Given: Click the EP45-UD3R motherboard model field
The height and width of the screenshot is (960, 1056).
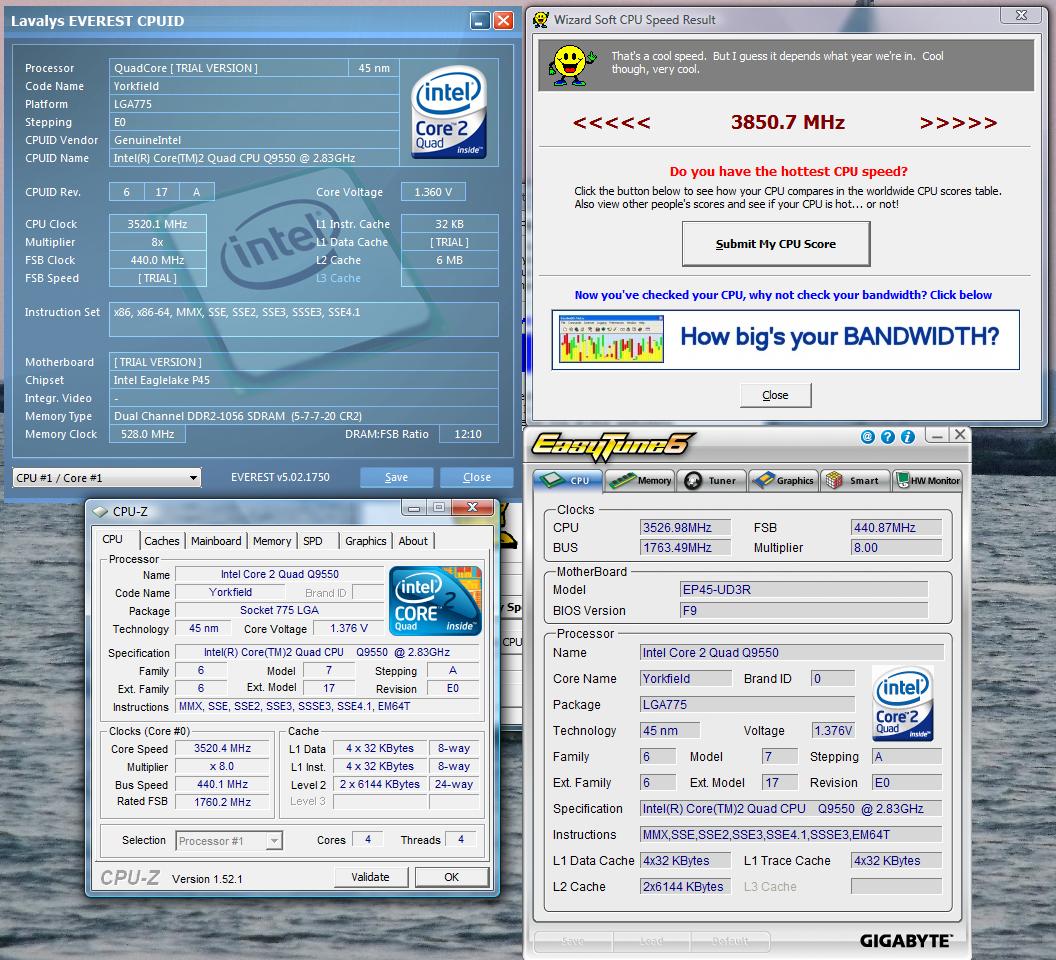Looking at the screenshot, I should (804, 590).
